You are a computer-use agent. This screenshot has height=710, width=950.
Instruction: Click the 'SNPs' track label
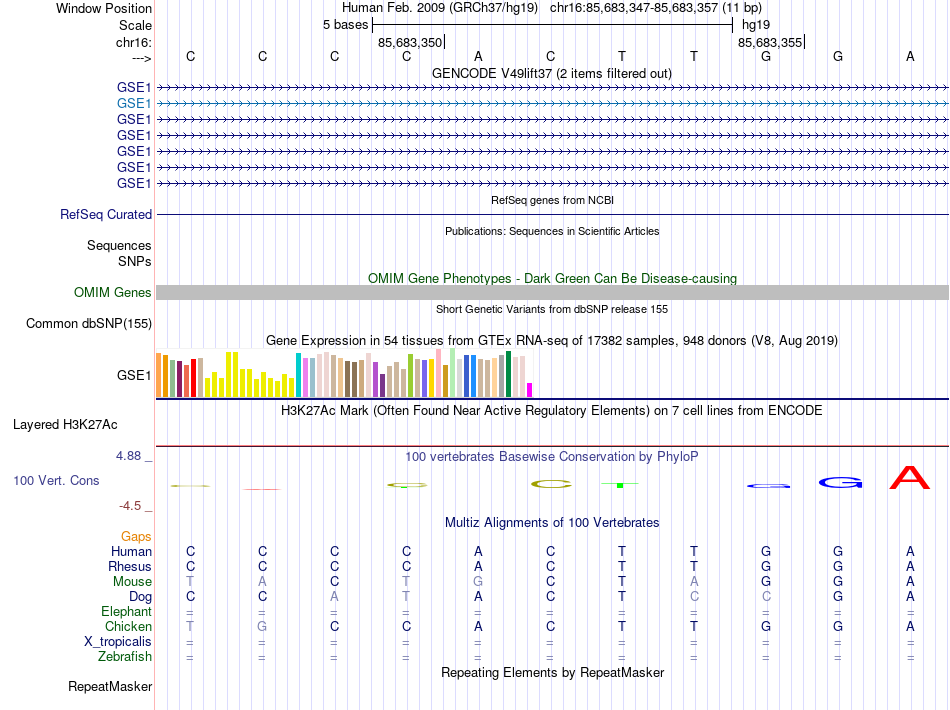click(x=135, y=261)
